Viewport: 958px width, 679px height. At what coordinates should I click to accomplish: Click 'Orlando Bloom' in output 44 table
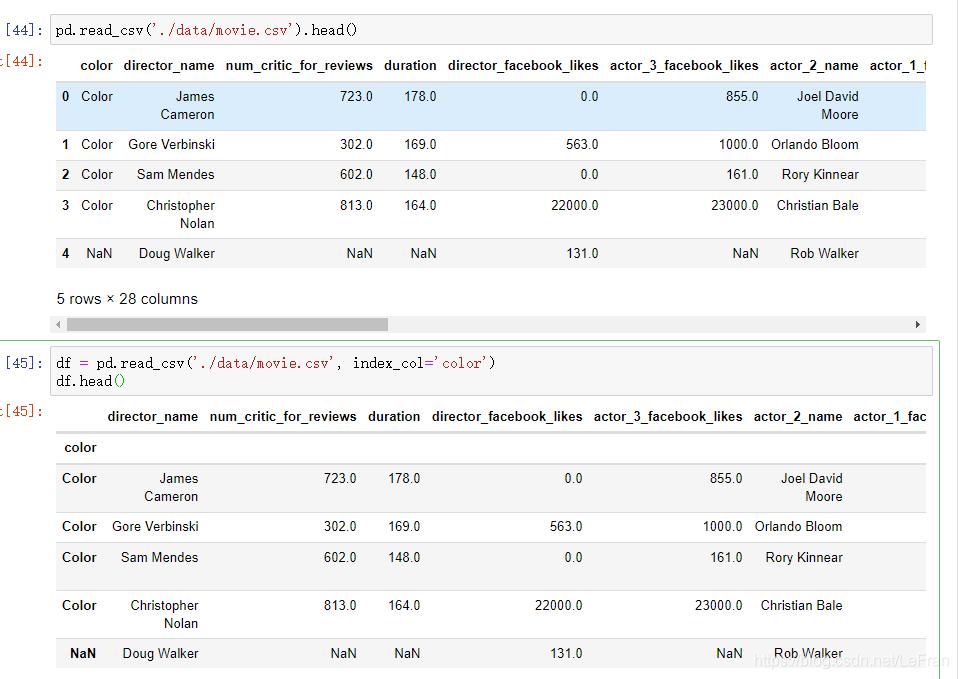point(815,145)
